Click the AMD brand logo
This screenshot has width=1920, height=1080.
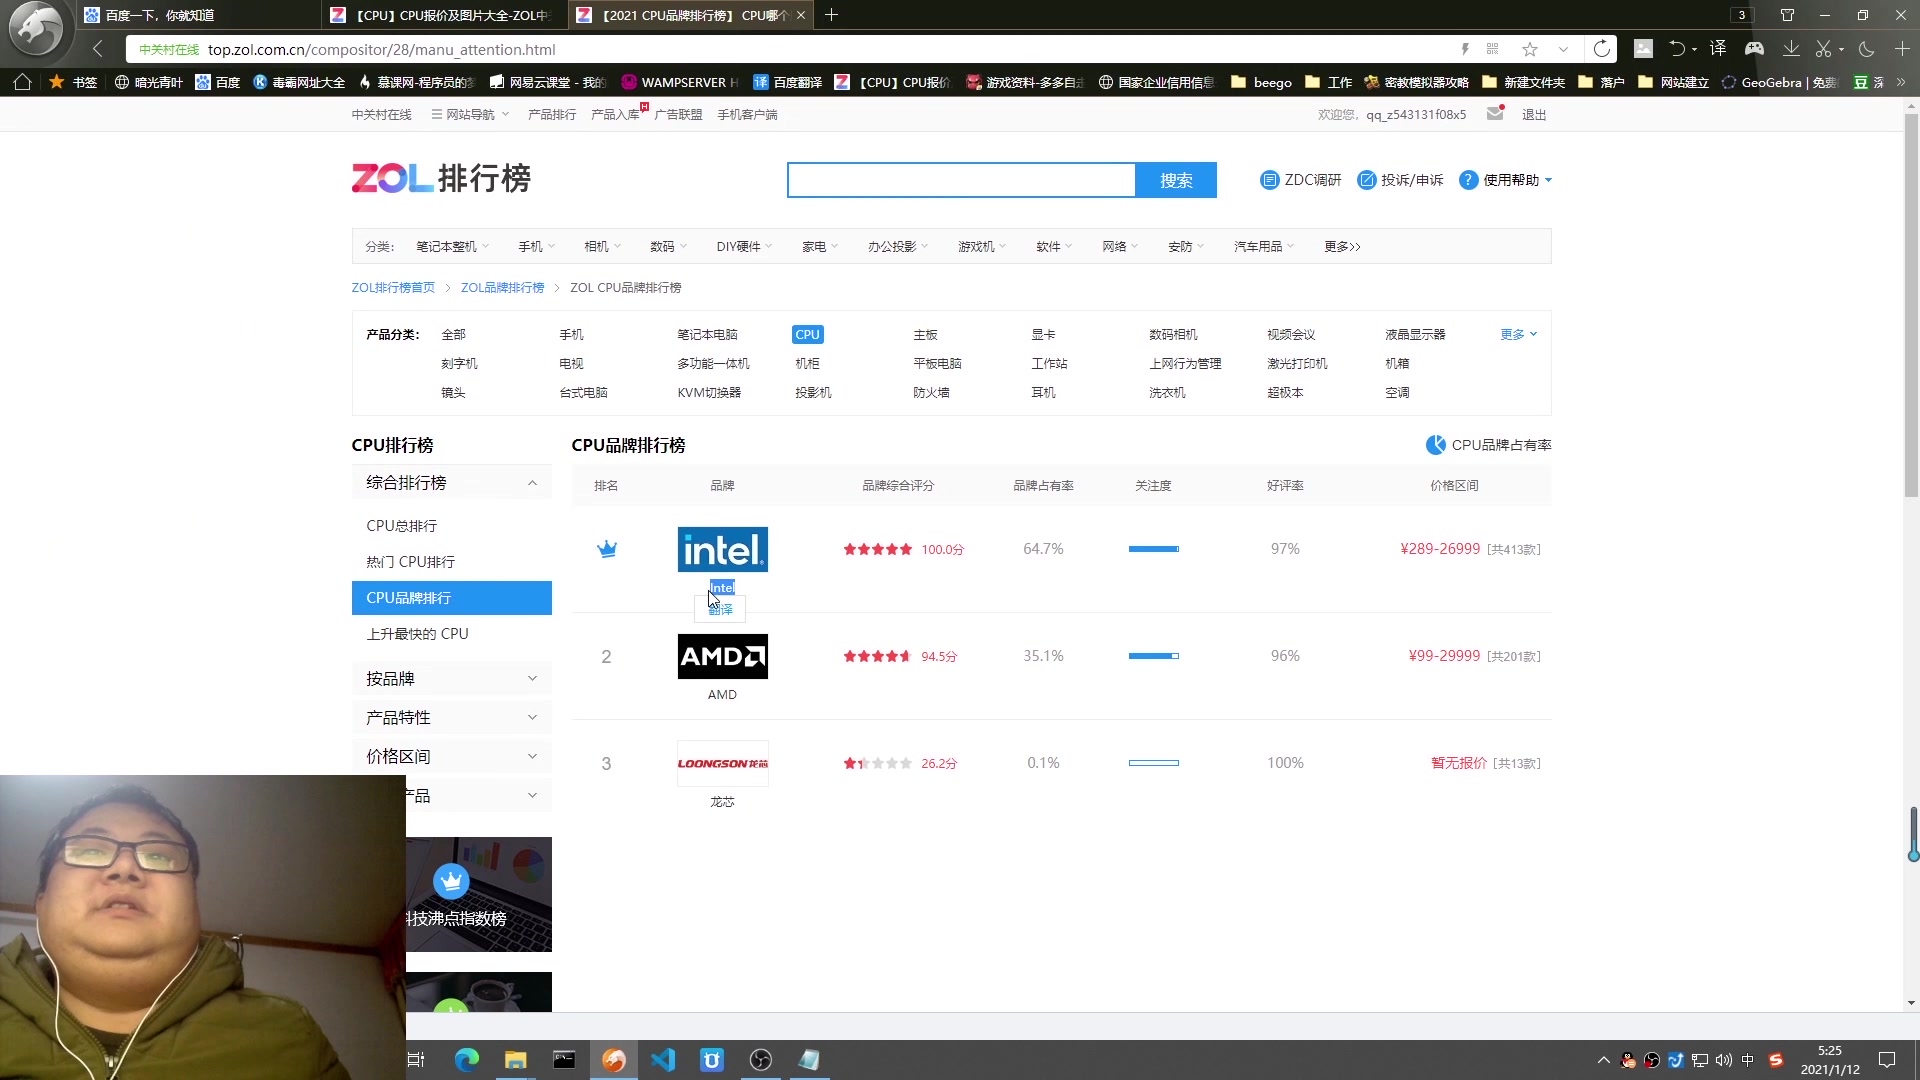(x=722, y=656)
